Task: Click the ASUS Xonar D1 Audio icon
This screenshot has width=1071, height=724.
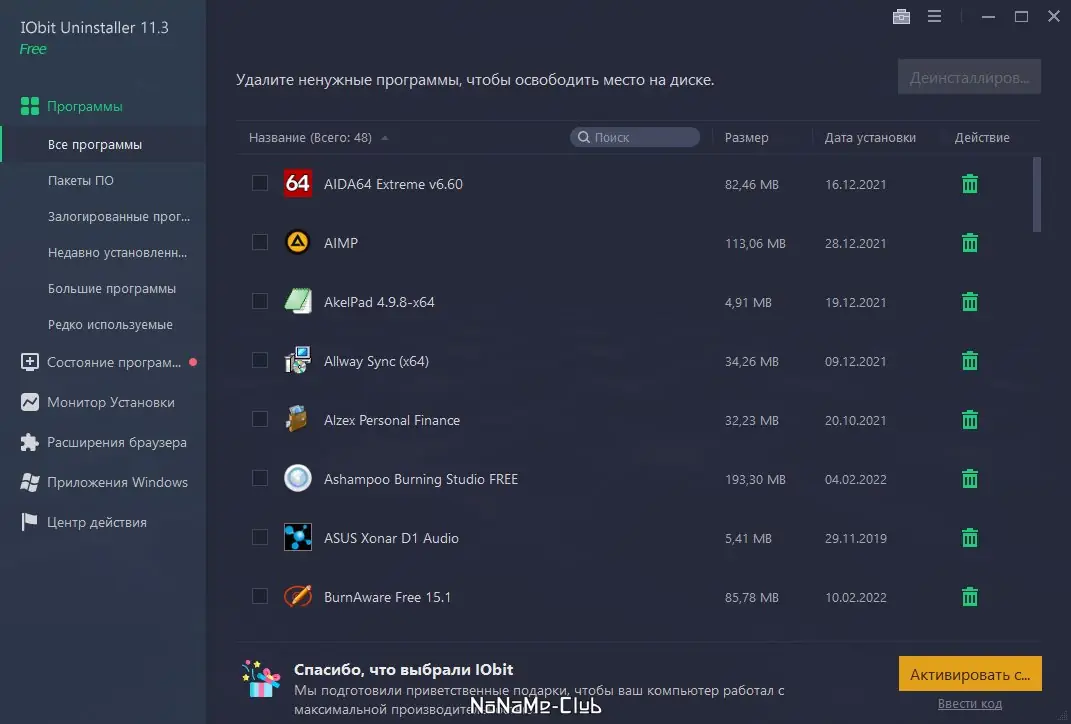Action: click(x=298, y=538)
